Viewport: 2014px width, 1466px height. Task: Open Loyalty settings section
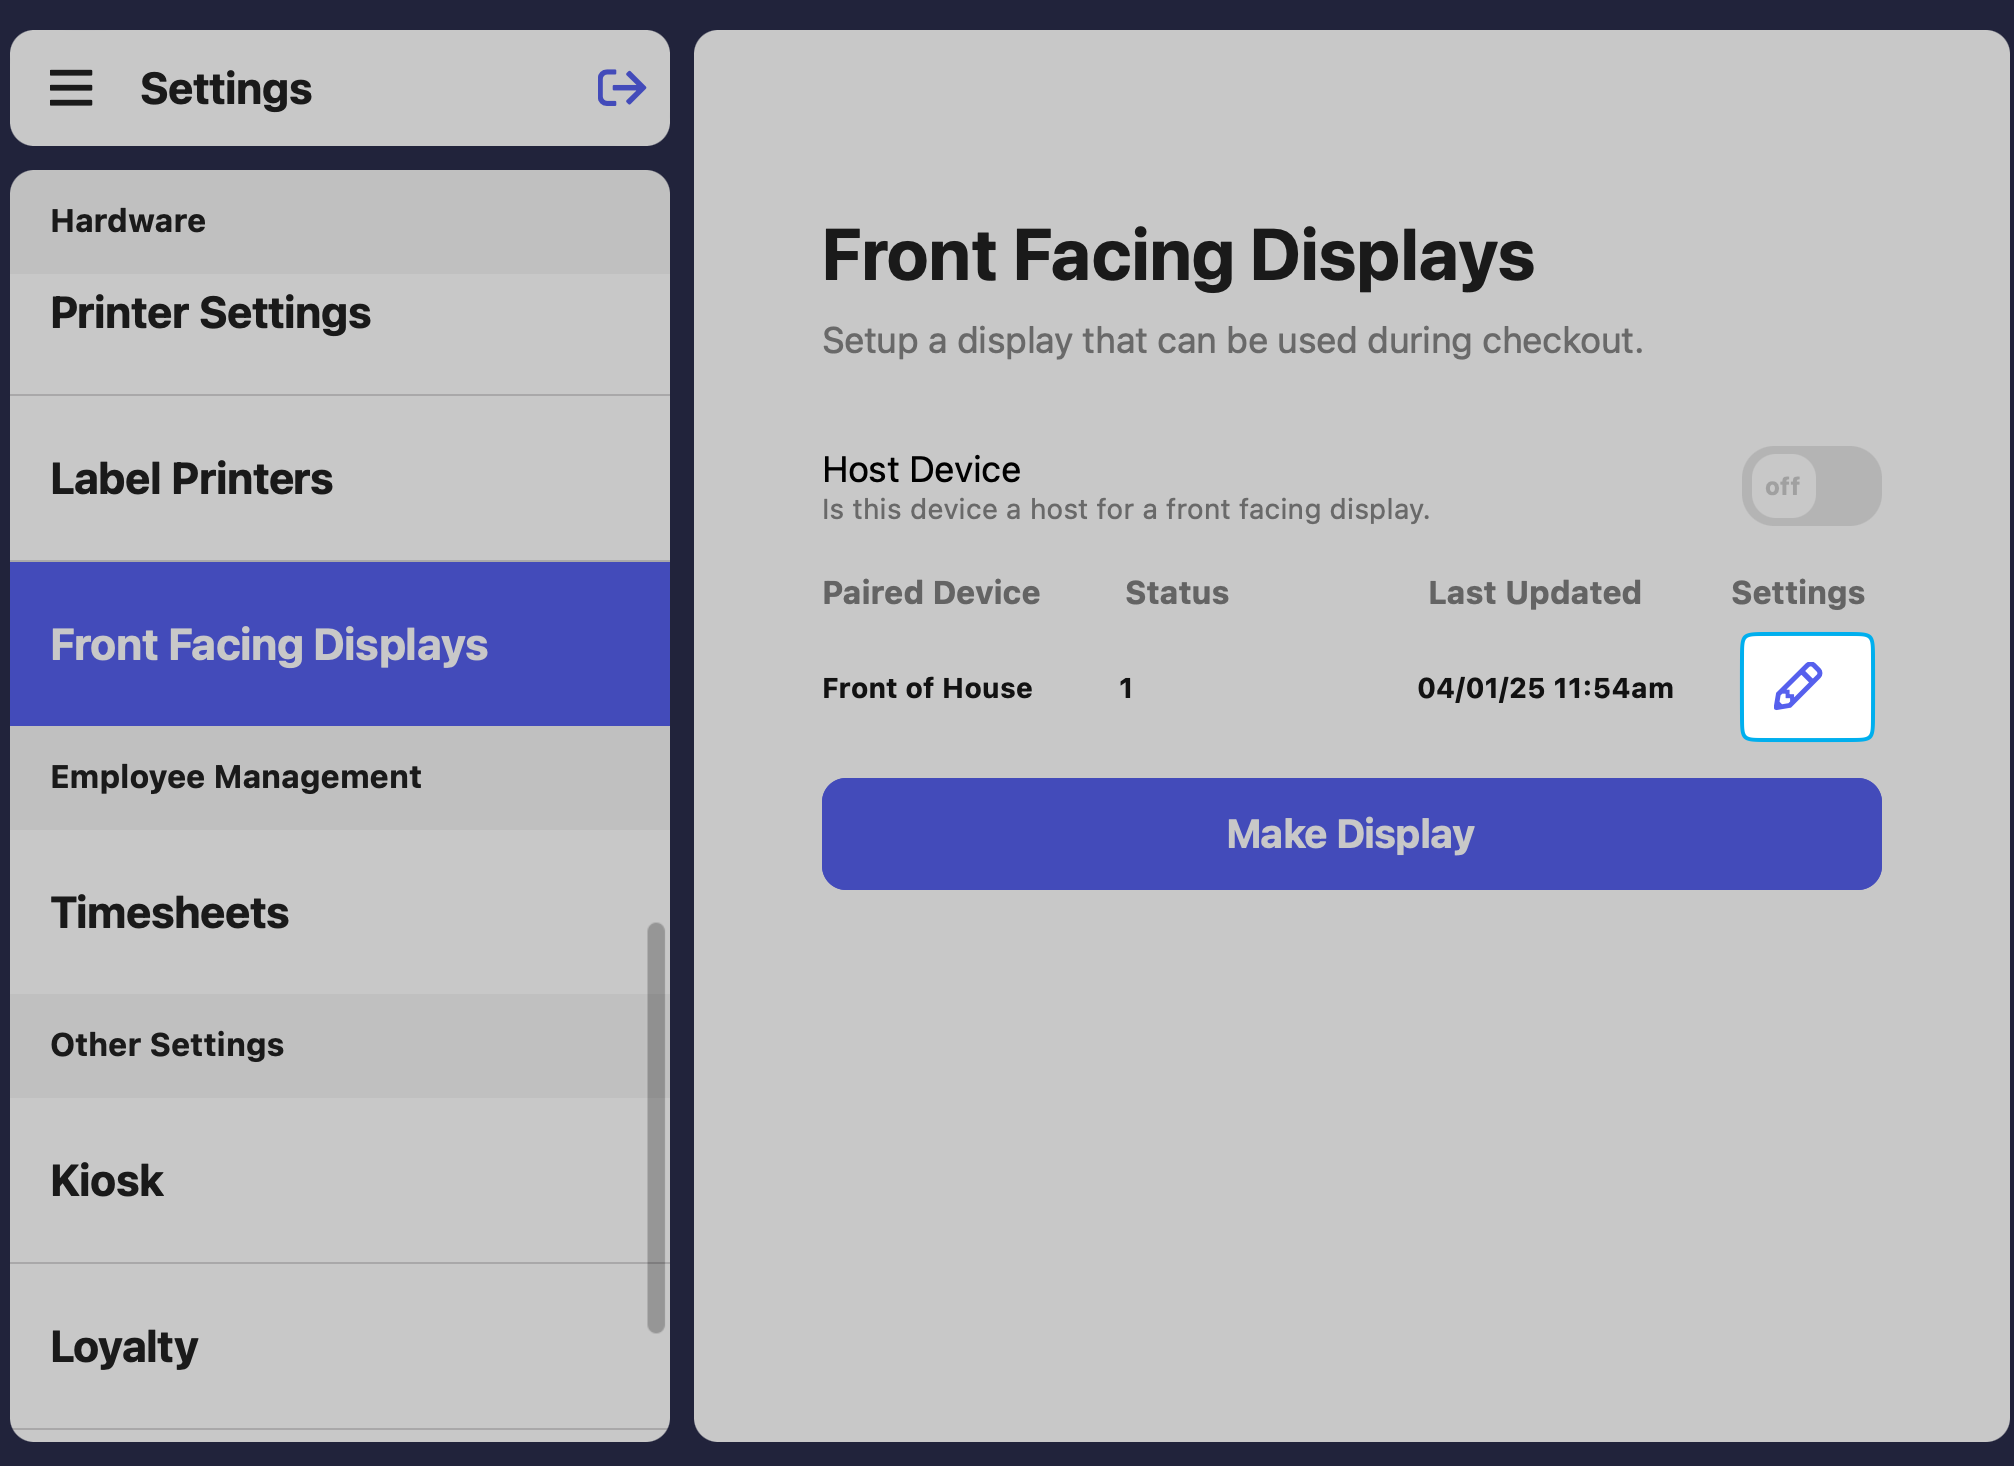125,1347
